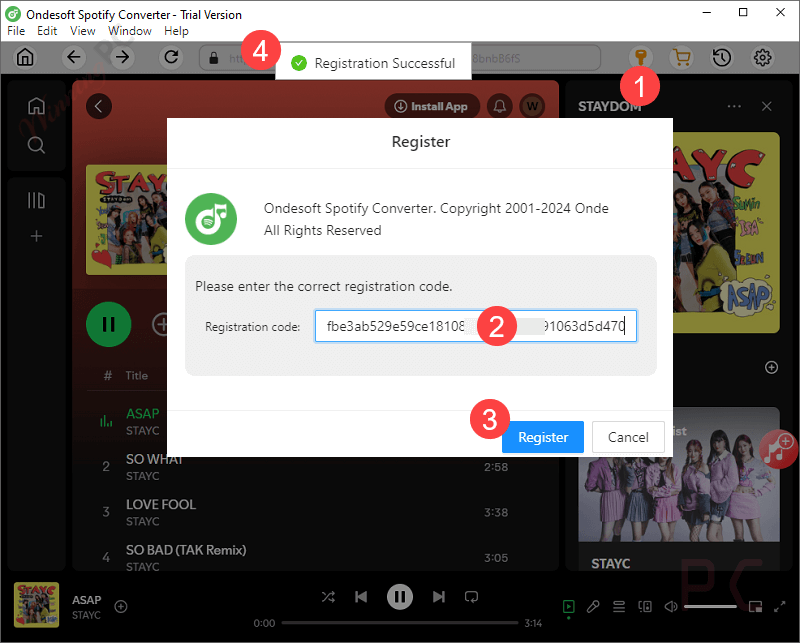Toggle Now Playing view icon
Screen dimensions: 800x643
(568, 607)
